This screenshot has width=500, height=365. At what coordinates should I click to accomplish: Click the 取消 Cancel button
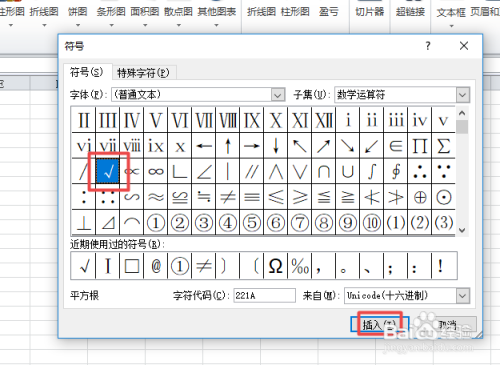pos(447,324)
